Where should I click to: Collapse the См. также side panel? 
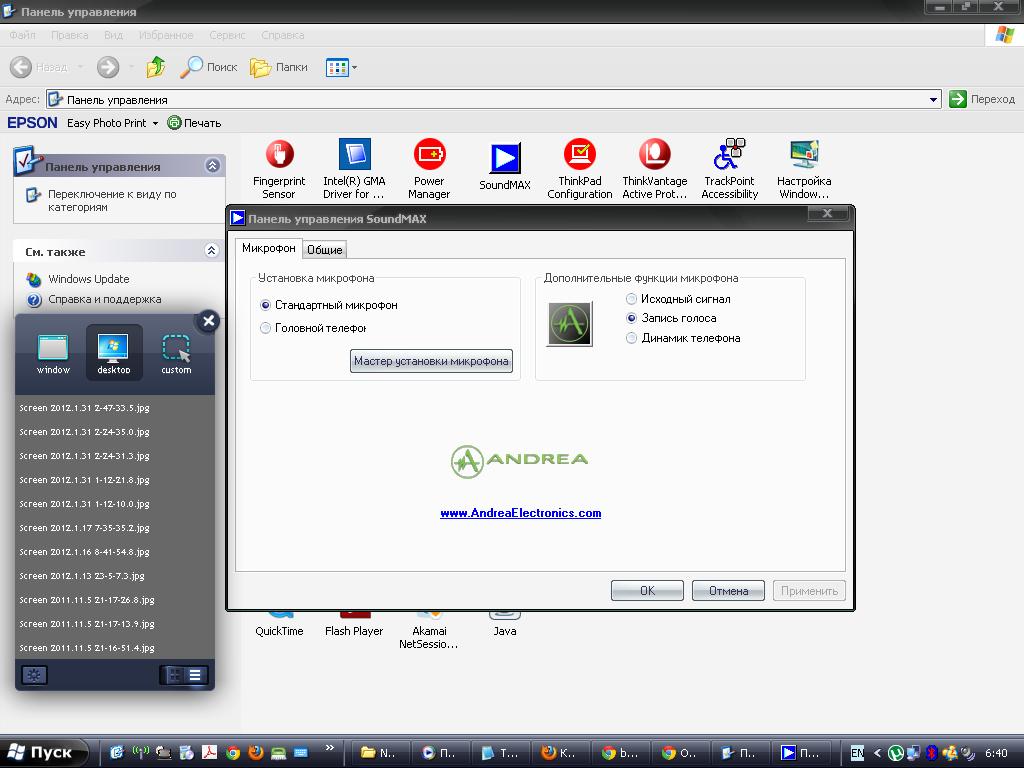point(211,251)
